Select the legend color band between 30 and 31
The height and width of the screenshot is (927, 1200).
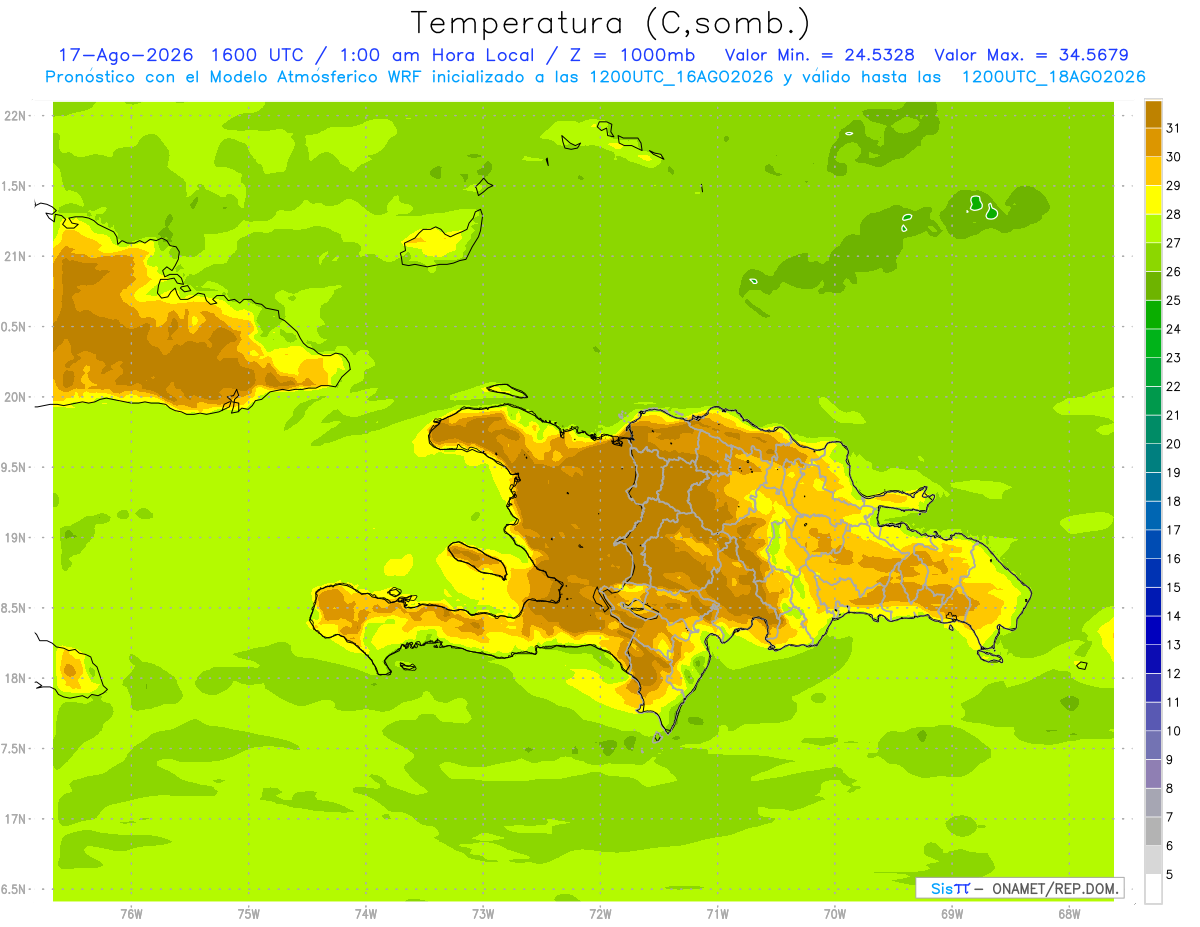point(1153,142)
